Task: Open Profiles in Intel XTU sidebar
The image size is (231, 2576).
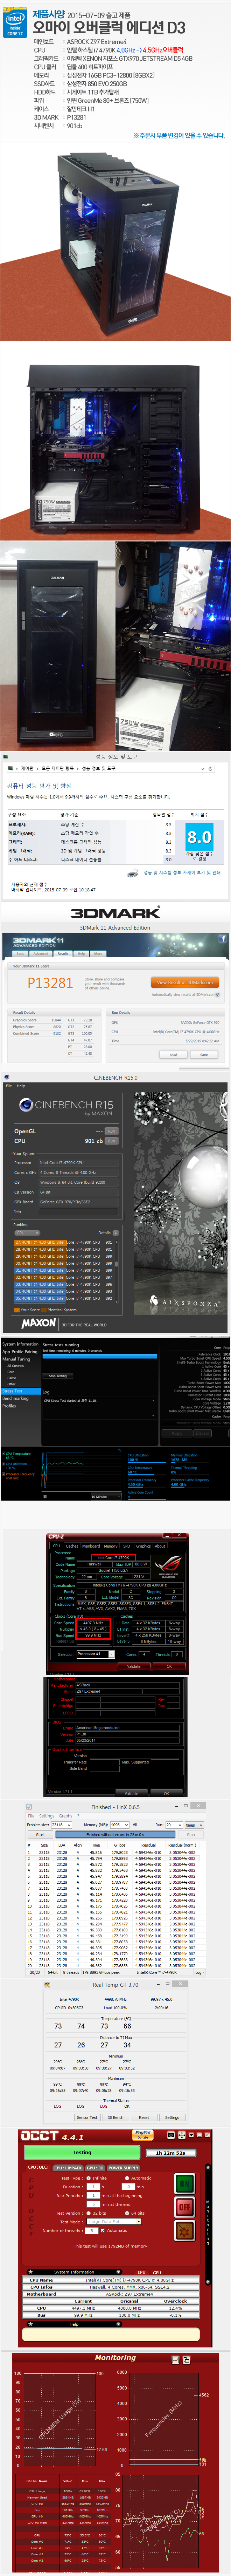Action: click(x=9, y=1406)
